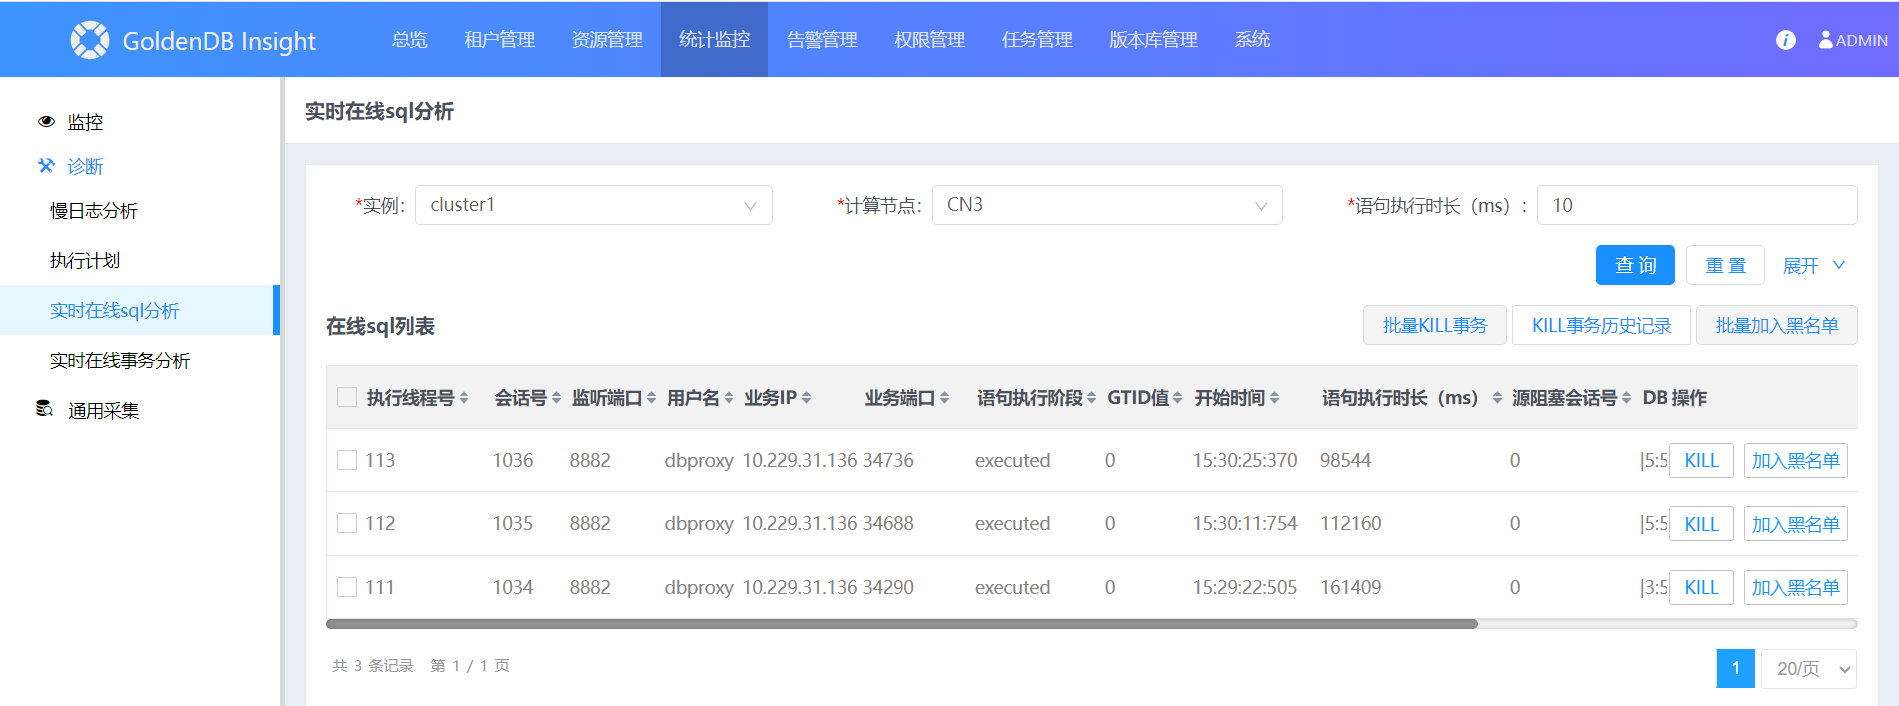Select 监控 in the sidebar
Screen dimensions: 1899x706
pyautogui.click(x=85, y=122)
